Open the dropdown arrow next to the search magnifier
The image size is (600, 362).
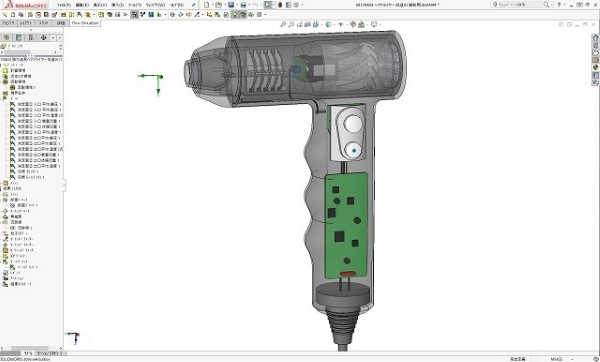click(x=551, y=5)
